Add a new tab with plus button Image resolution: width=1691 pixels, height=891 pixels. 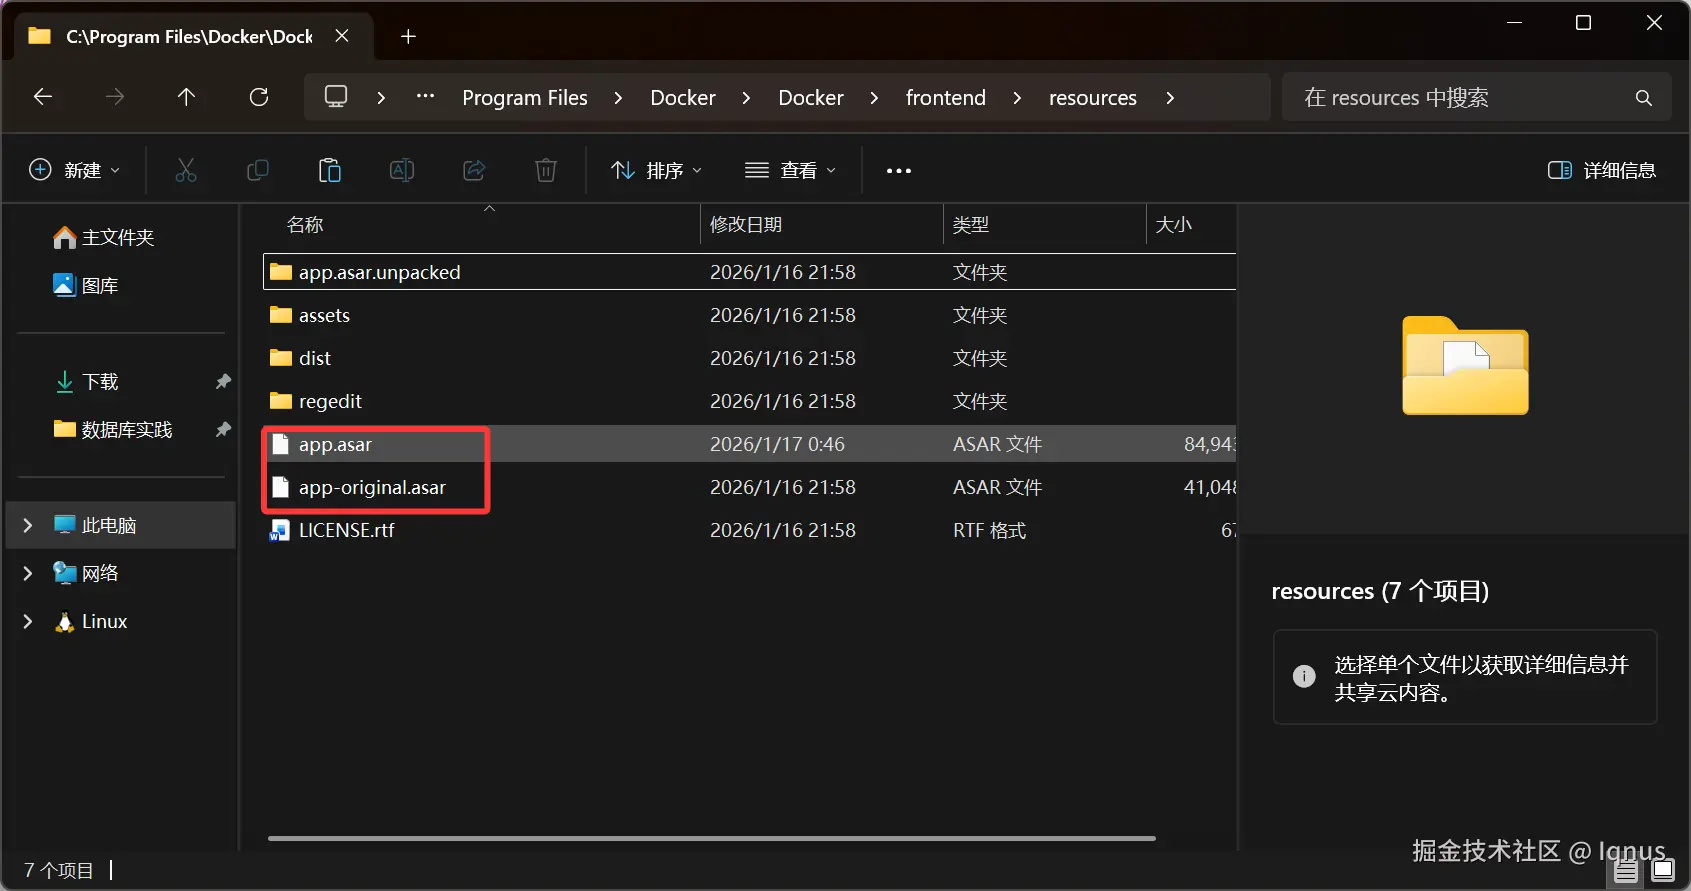[408, 37]
